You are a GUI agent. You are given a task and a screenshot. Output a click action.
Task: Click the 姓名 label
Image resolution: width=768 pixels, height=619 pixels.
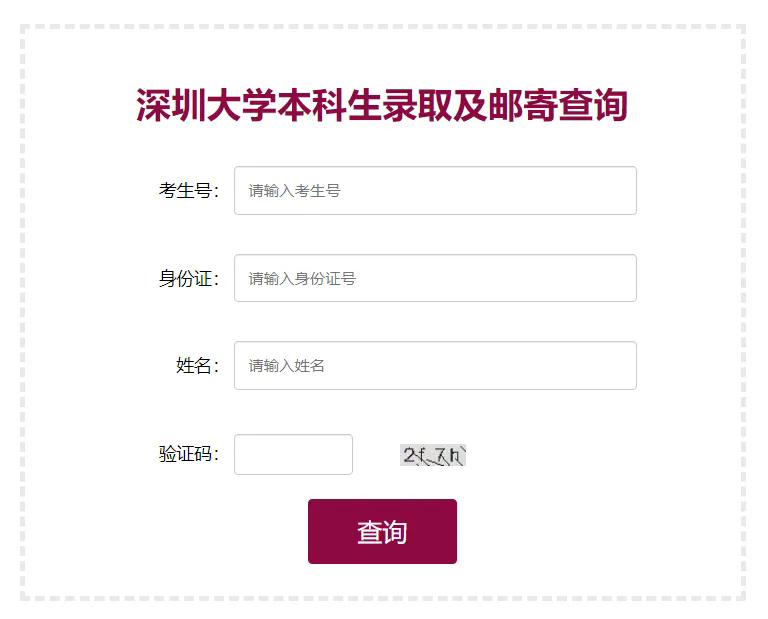(197, 366)
